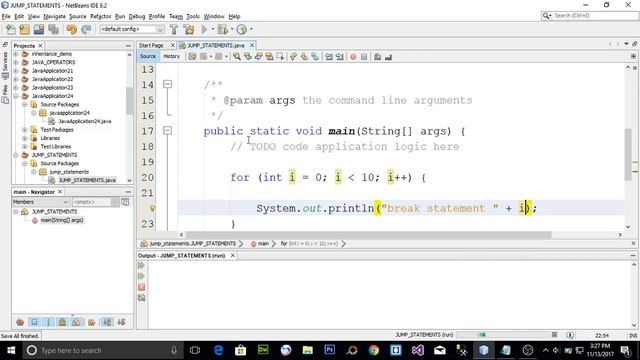The width and height of the screenshot is (640, 360).
Task: Click the Open Project toolbar icon
Action: coord(39,29)
